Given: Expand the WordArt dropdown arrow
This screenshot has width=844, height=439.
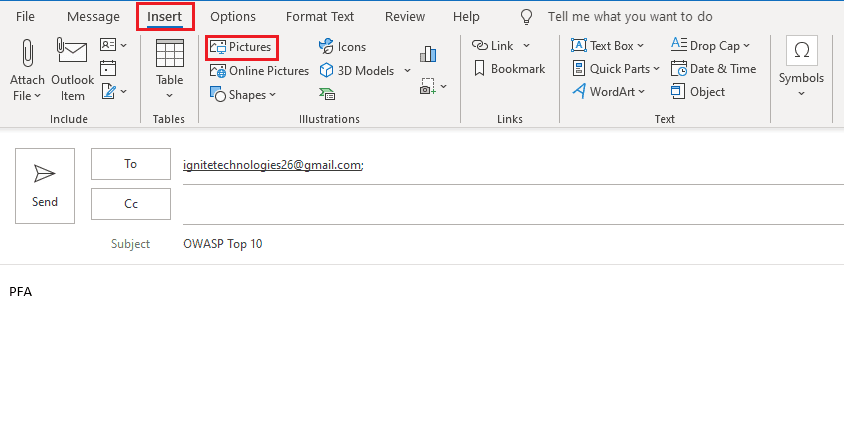Looking at the screenshot, I should (642, 92).
